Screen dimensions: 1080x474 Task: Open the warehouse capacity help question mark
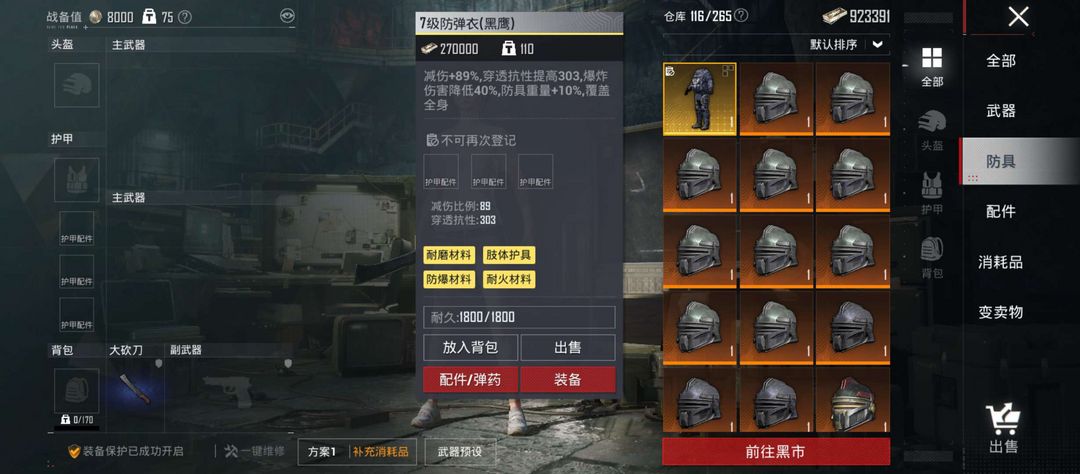pos(741,15)
